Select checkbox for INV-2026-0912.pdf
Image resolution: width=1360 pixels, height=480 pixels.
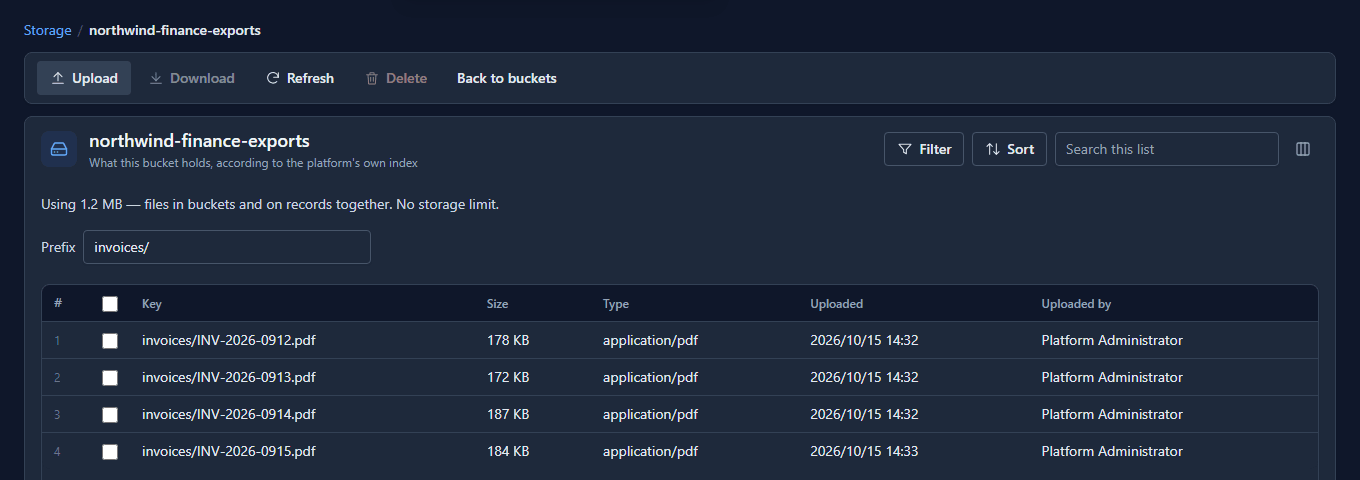point(110,341)
